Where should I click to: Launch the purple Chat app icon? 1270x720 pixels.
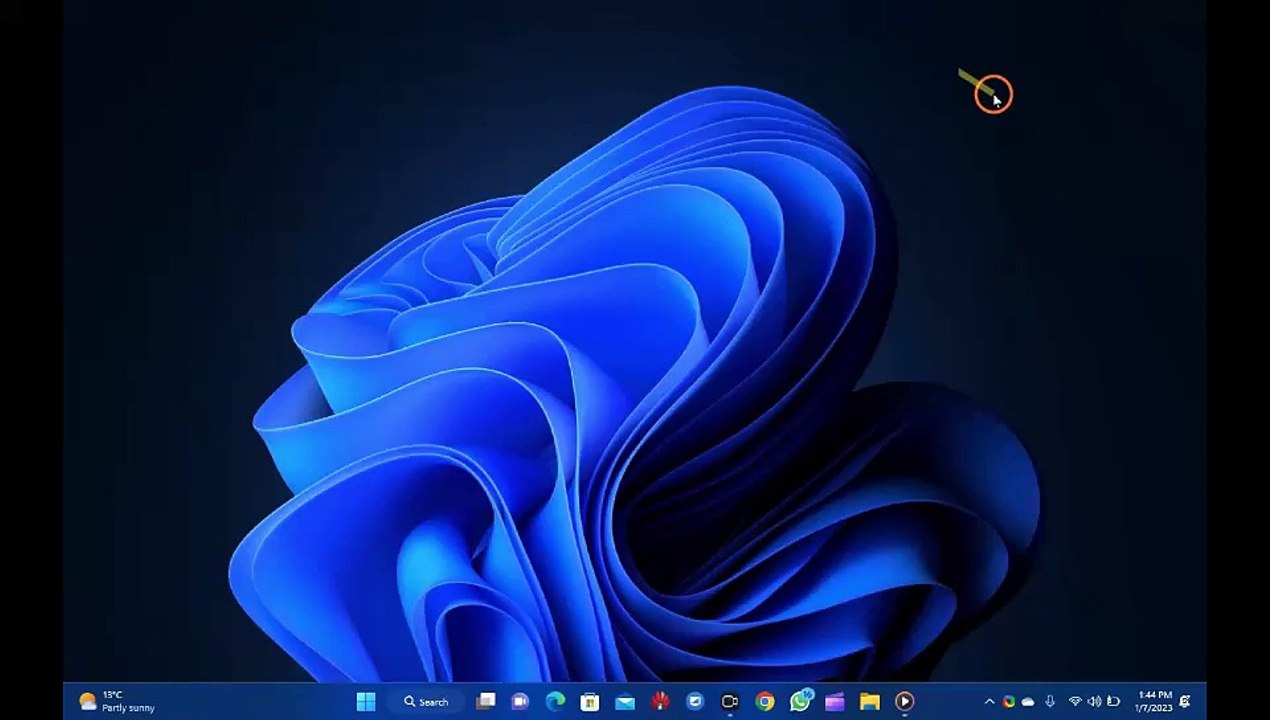(520, 702)
